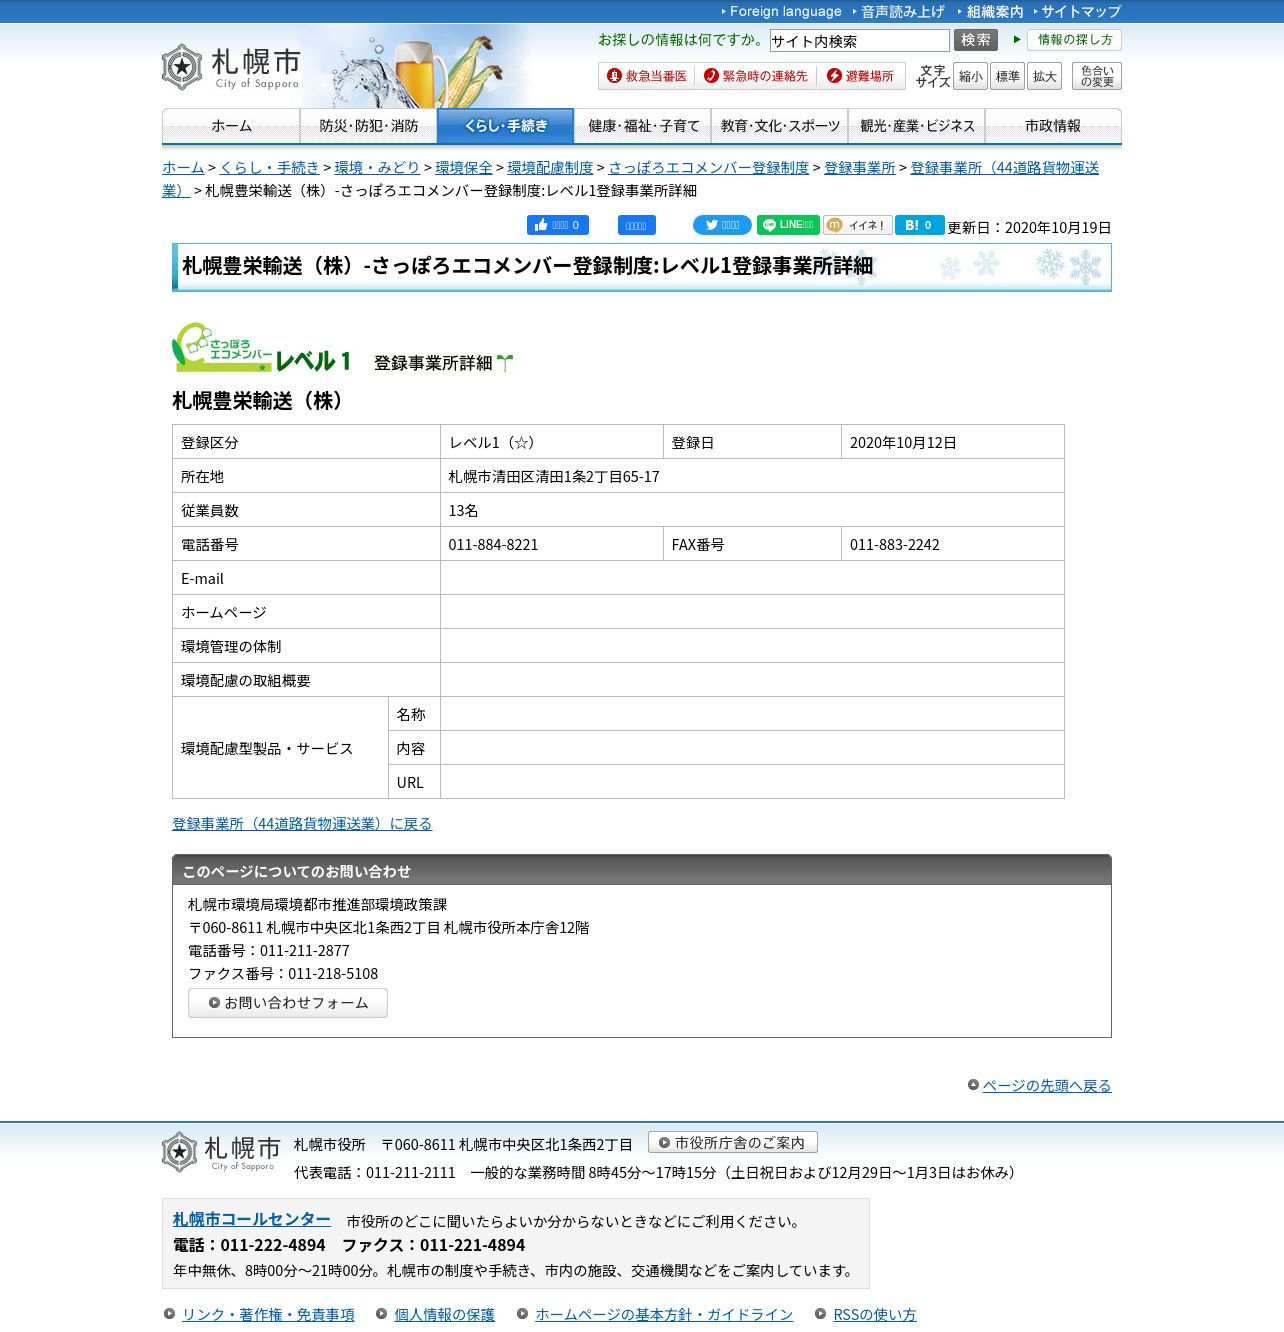1284x1332 pixels.
Task: Open RSSの使い方 footer link
Action: pyautogui.click(x=875, y=1315)
